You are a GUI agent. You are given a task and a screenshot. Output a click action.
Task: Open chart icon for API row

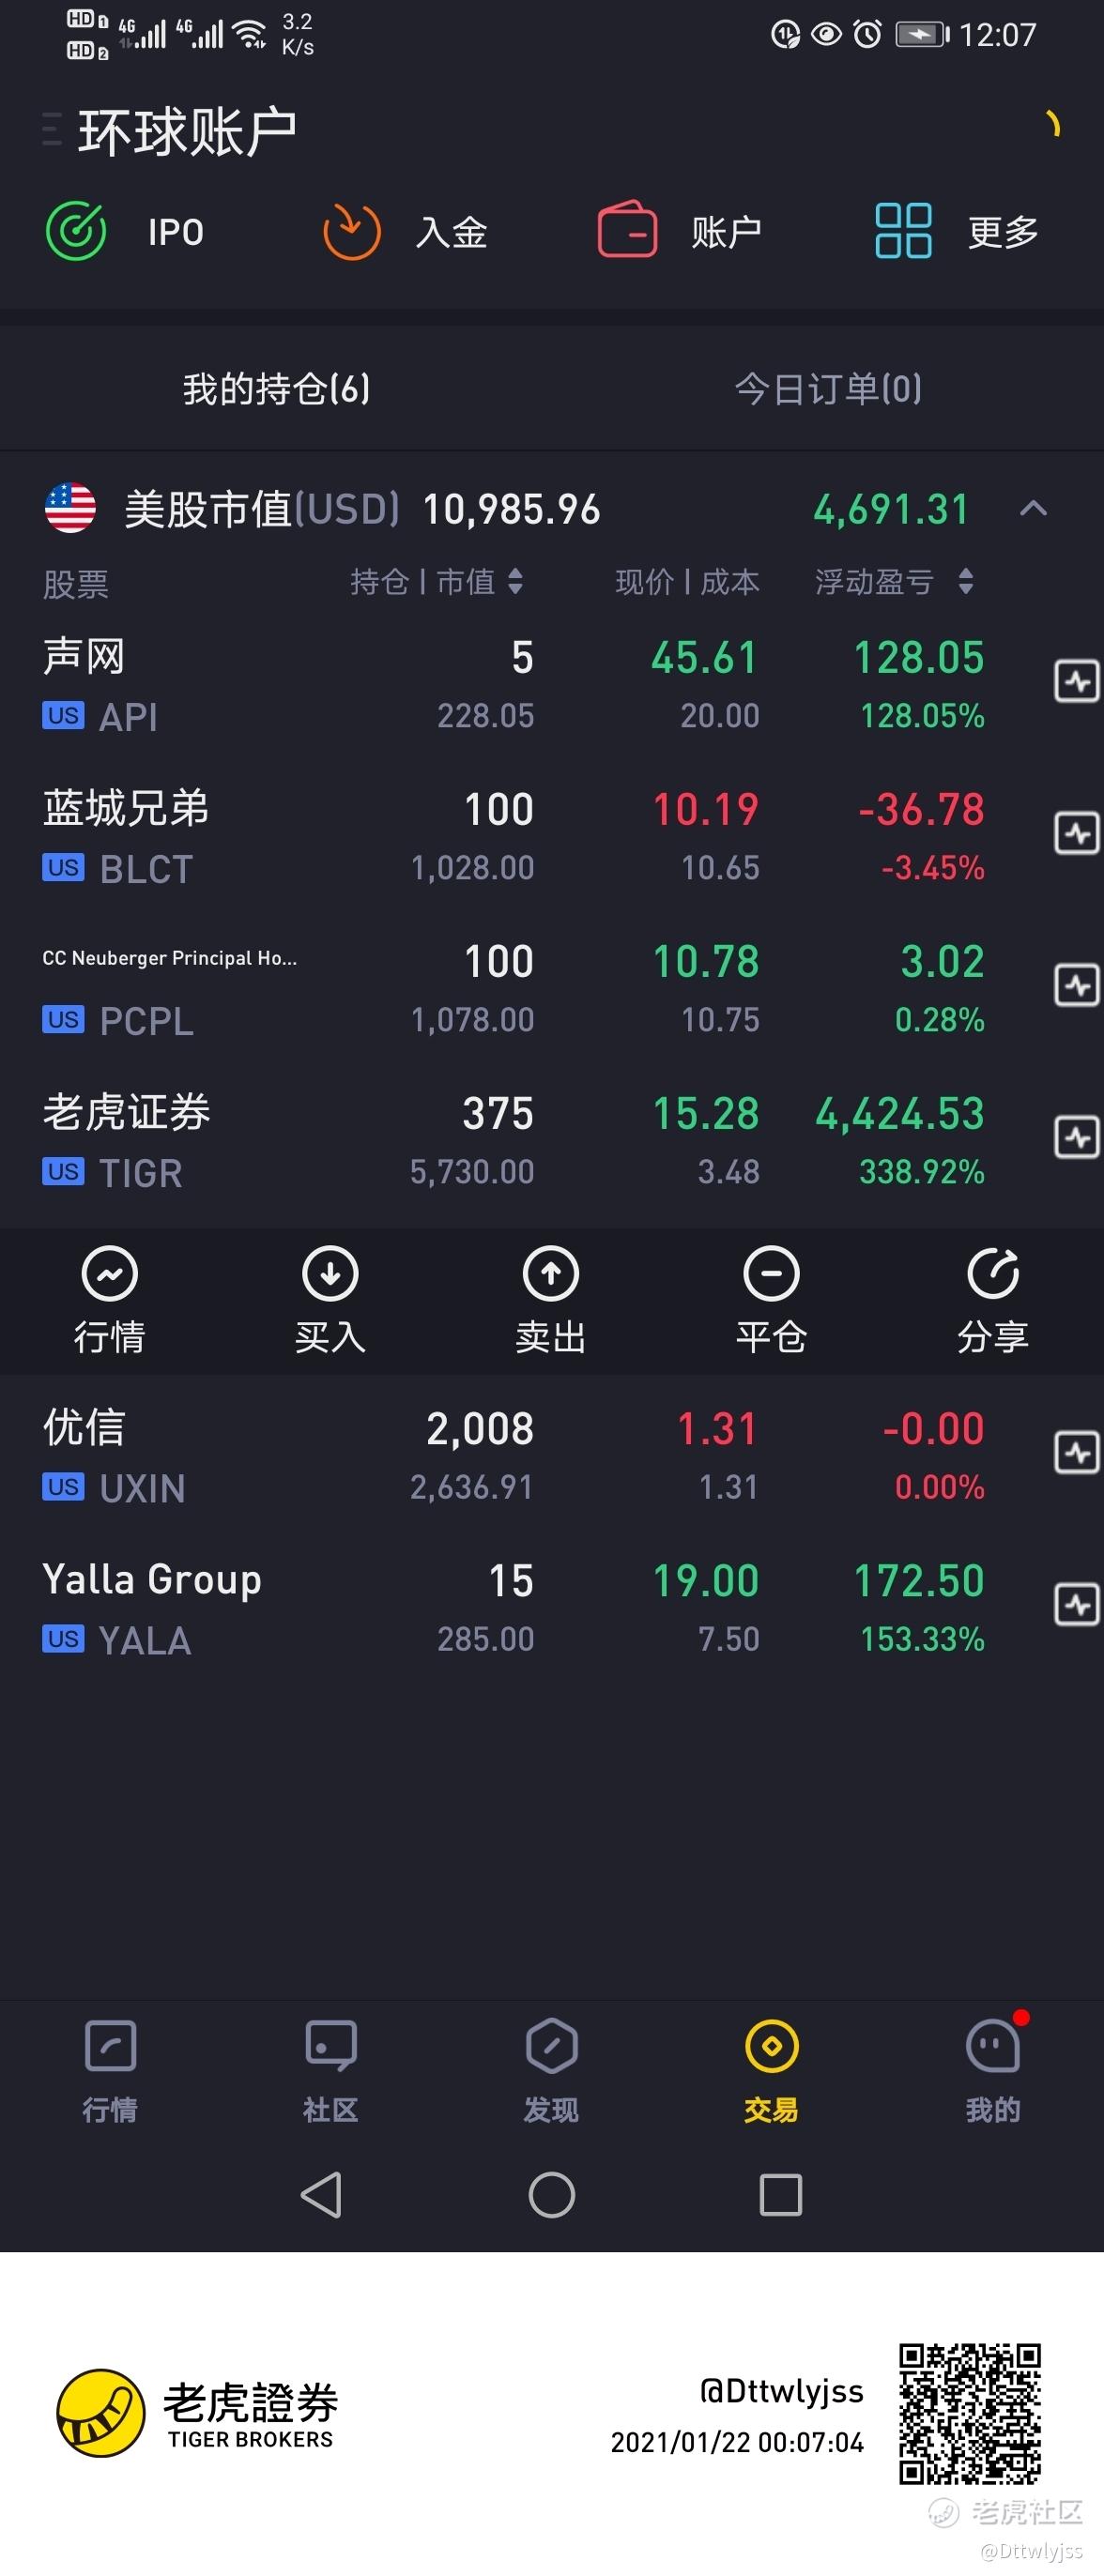tap(1077, 682)
